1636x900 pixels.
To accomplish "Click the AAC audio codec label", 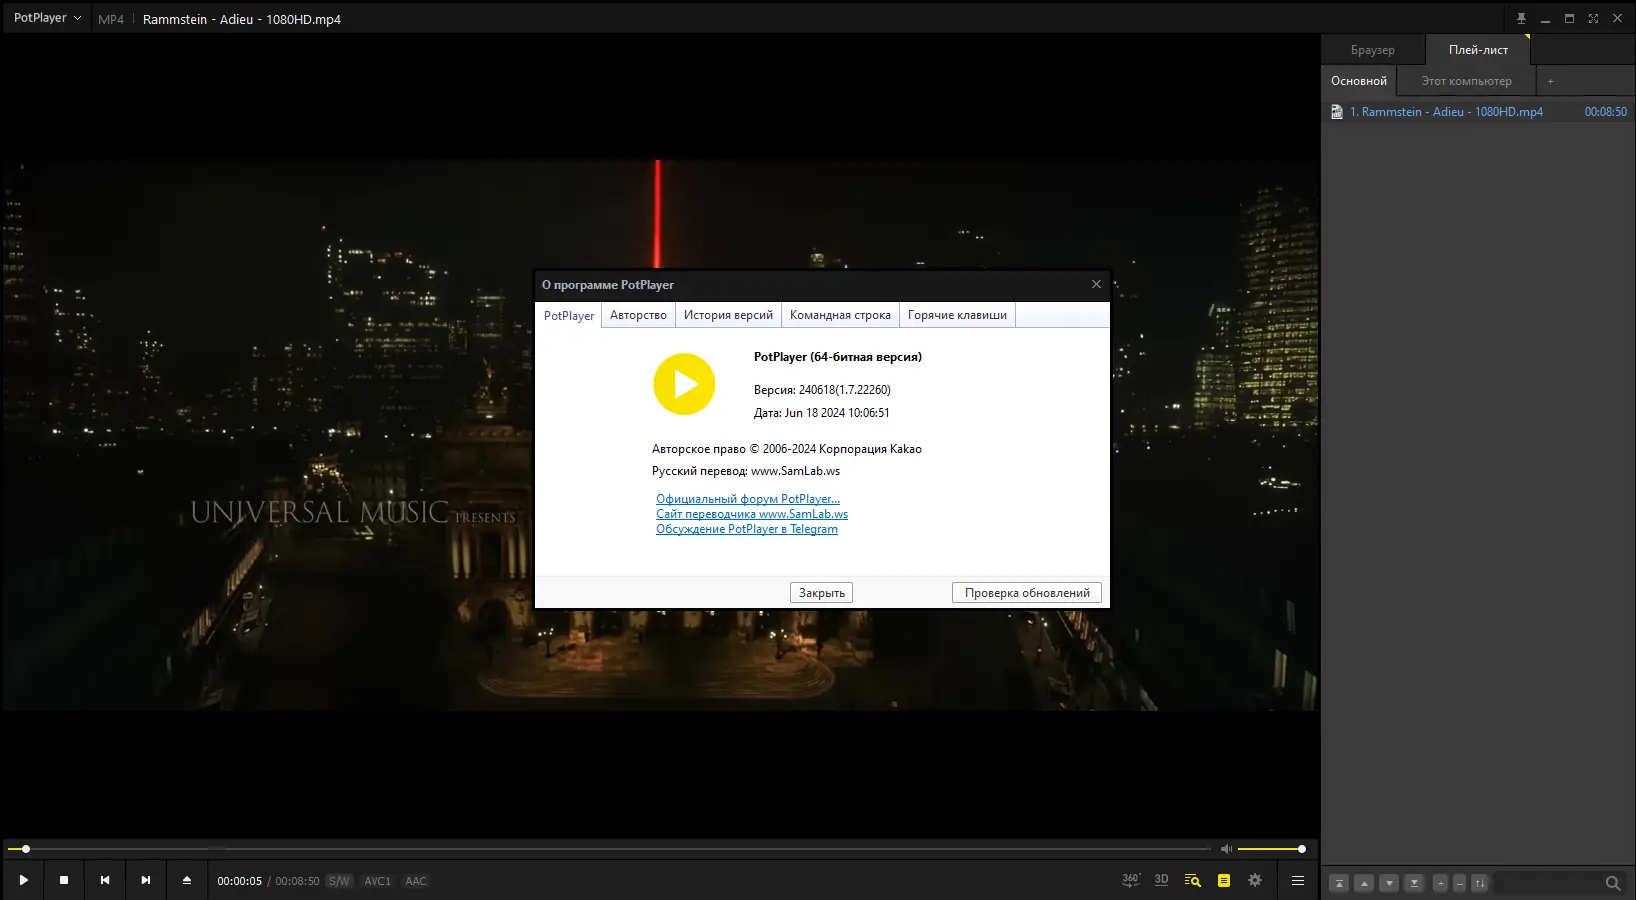I will (416, 881).
